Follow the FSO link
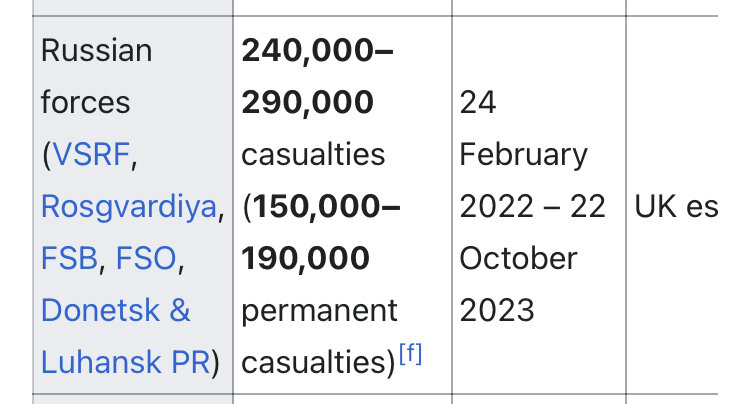The height and width of the screenshot is (404, 750). (x=146, y=258)
